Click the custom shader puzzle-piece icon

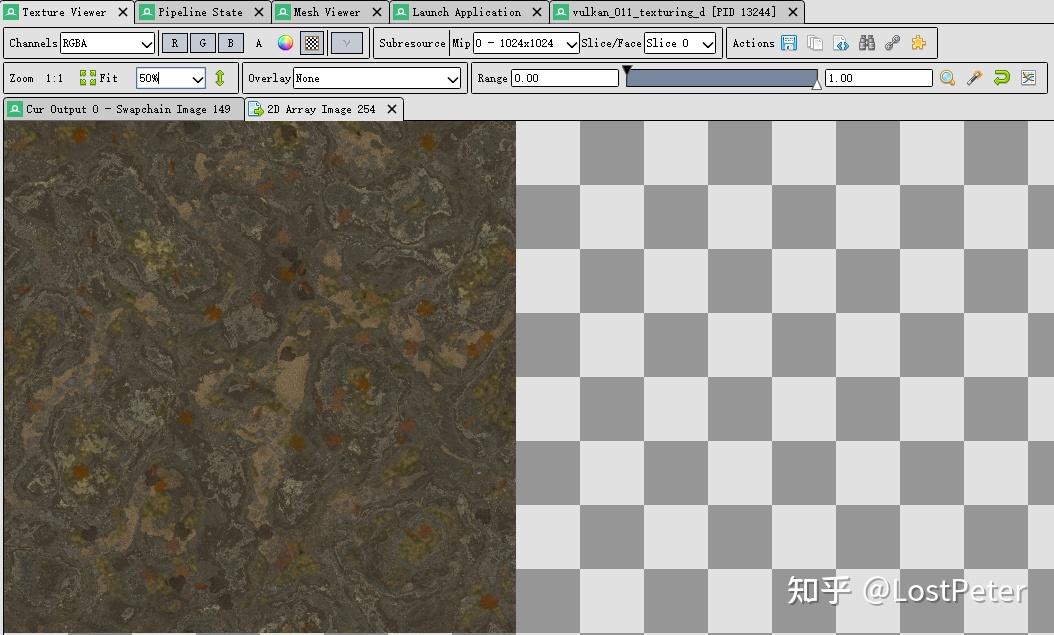pos(917,43)
